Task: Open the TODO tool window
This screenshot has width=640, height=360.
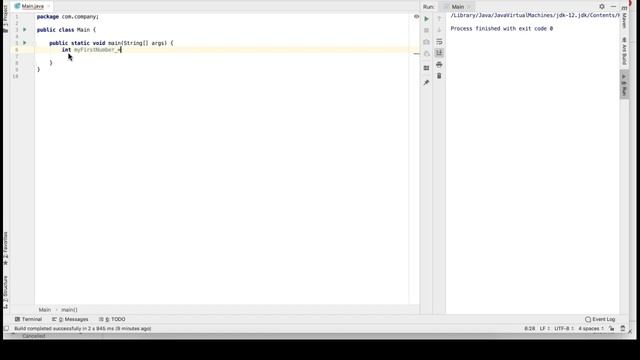Action: [112, 319]
